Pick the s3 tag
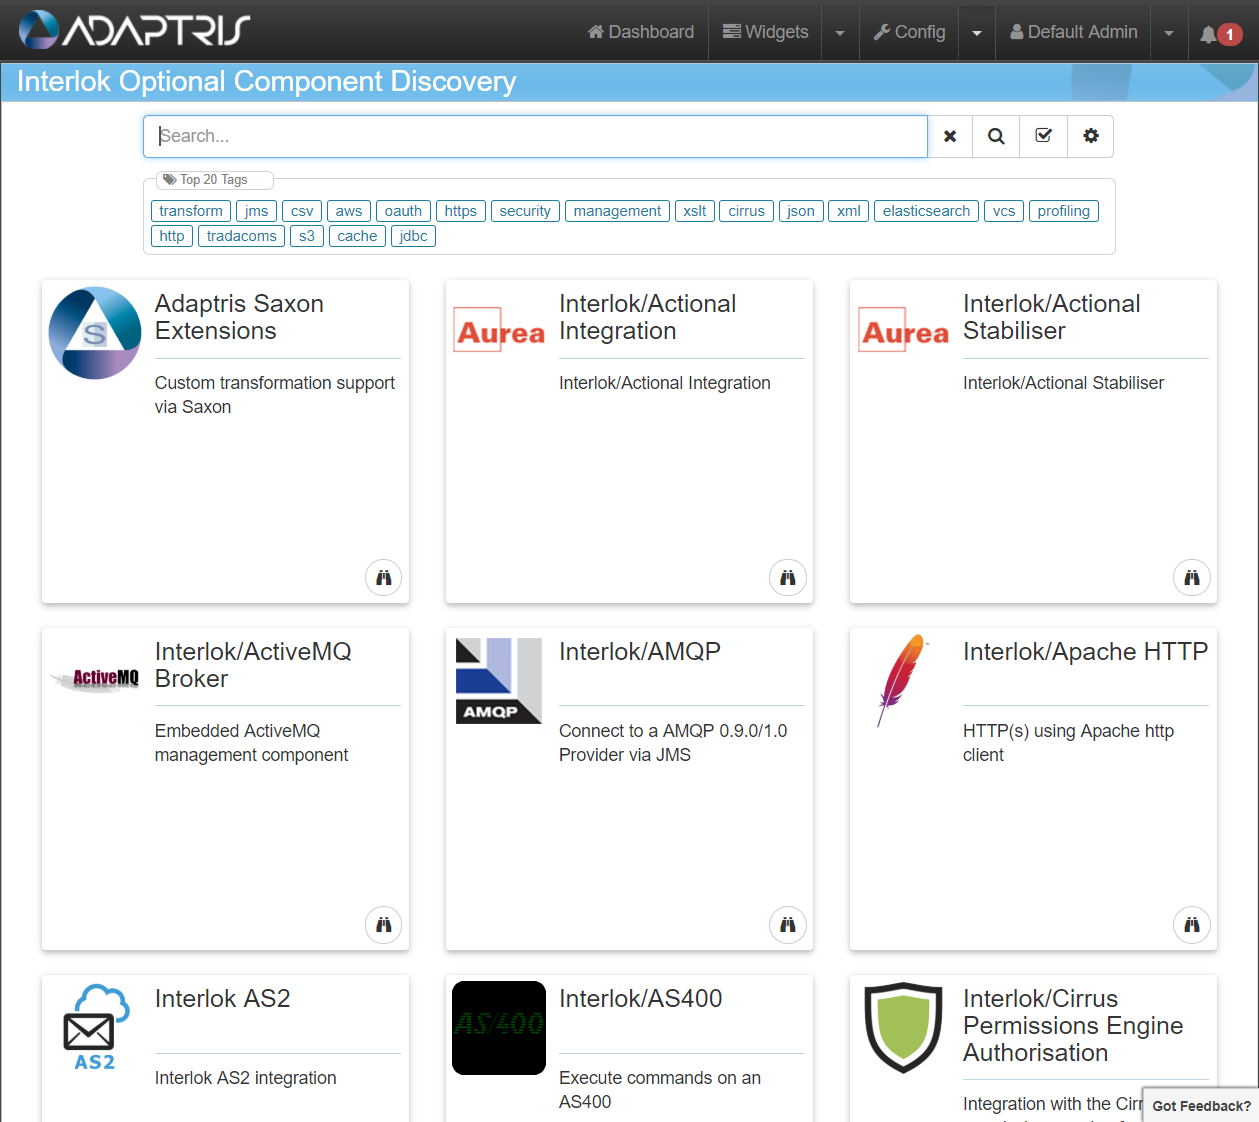This screenshot has width=1259, height=1122. pyautogui.click(x=307, y=236)
